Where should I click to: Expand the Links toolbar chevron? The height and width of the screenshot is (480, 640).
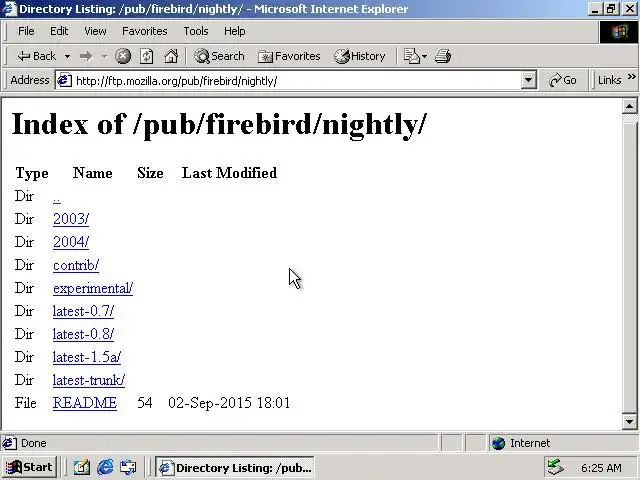[631, 76]
